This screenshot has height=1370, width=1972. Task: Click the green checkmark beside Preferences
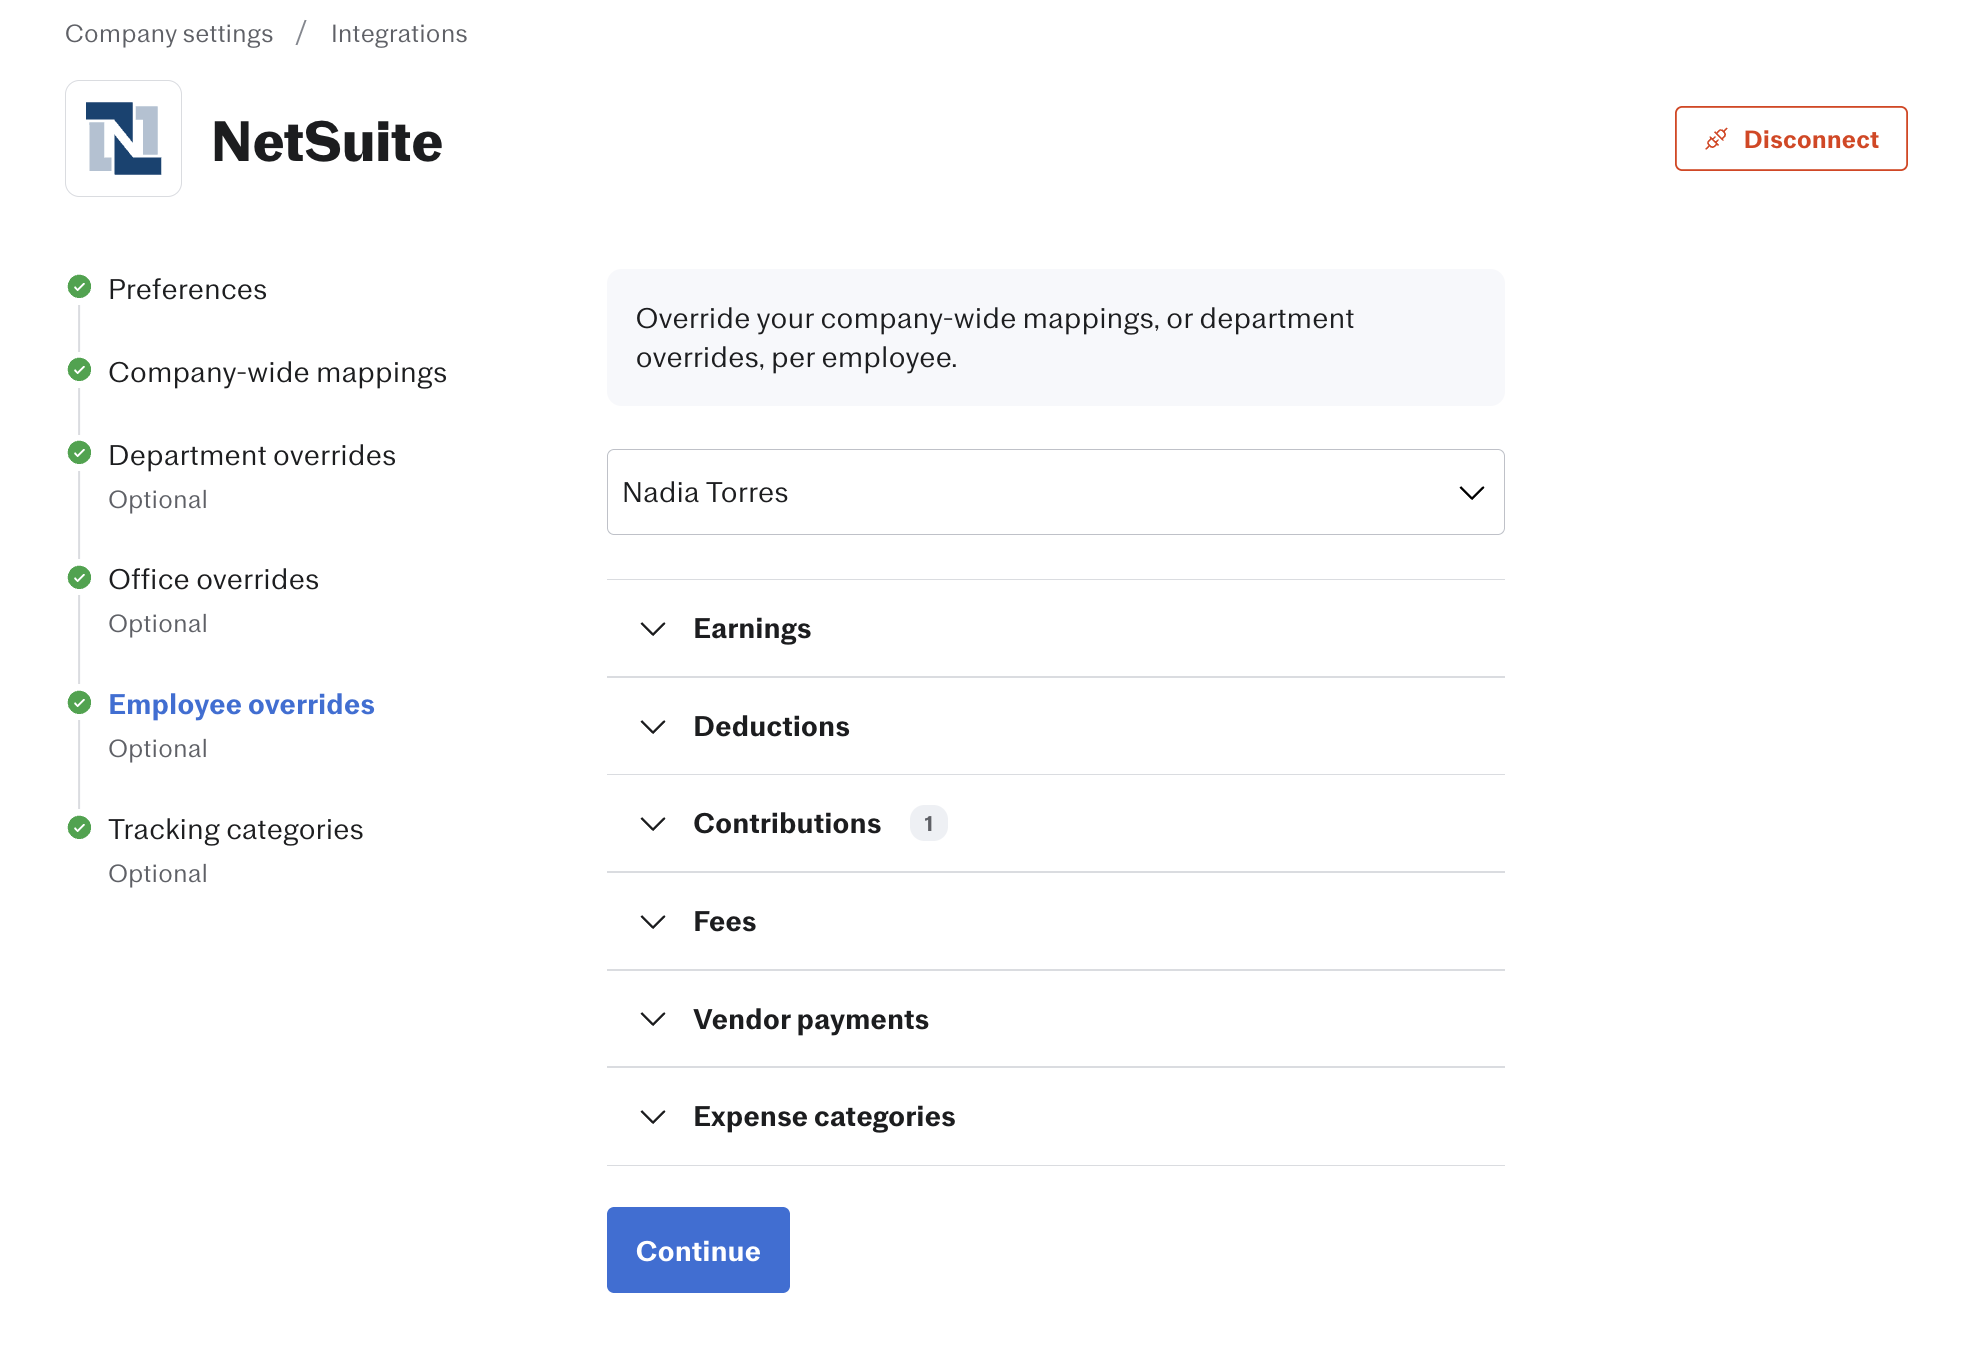click(x=80, y=288)
